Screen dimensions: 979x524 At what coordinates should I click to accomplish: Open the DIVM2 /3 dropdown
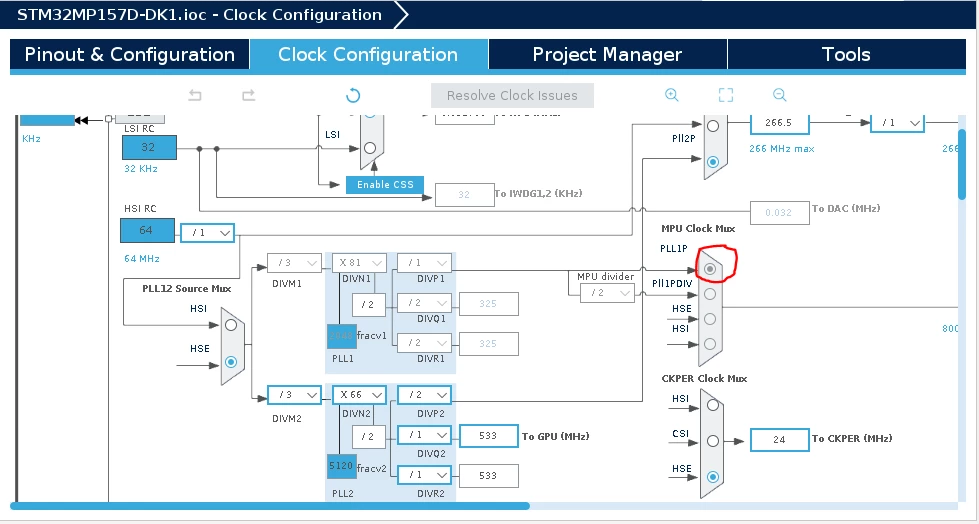click(294, 395)
